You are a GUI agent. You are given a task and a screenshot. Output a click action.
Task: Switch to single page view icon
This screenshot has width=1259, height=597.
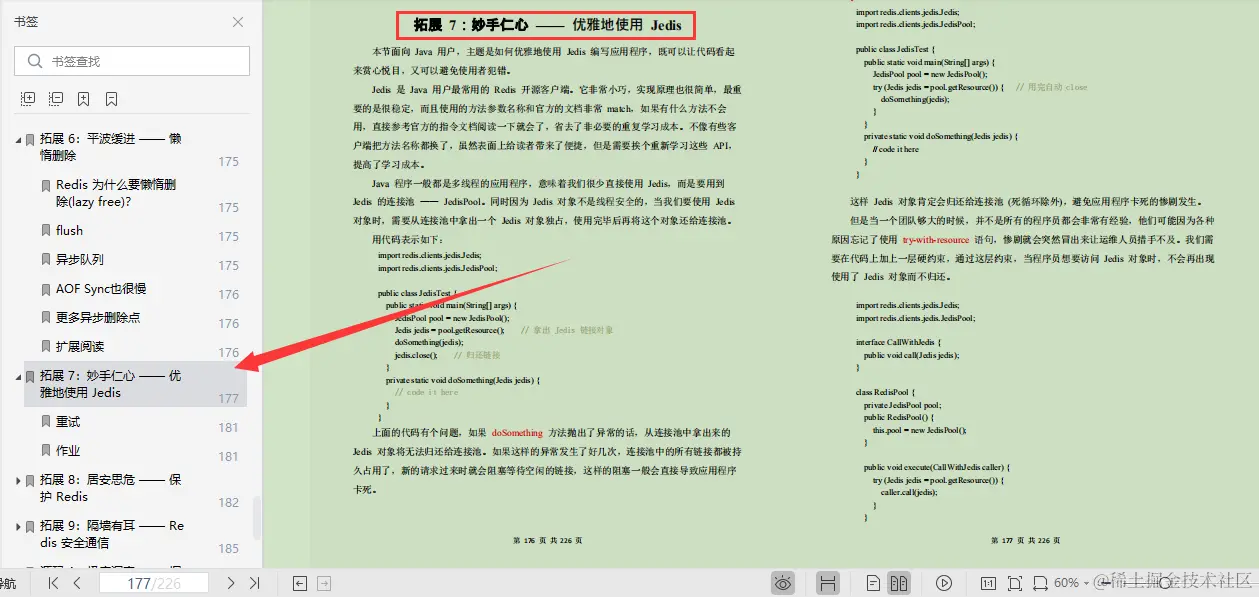[x=872, y=582]
